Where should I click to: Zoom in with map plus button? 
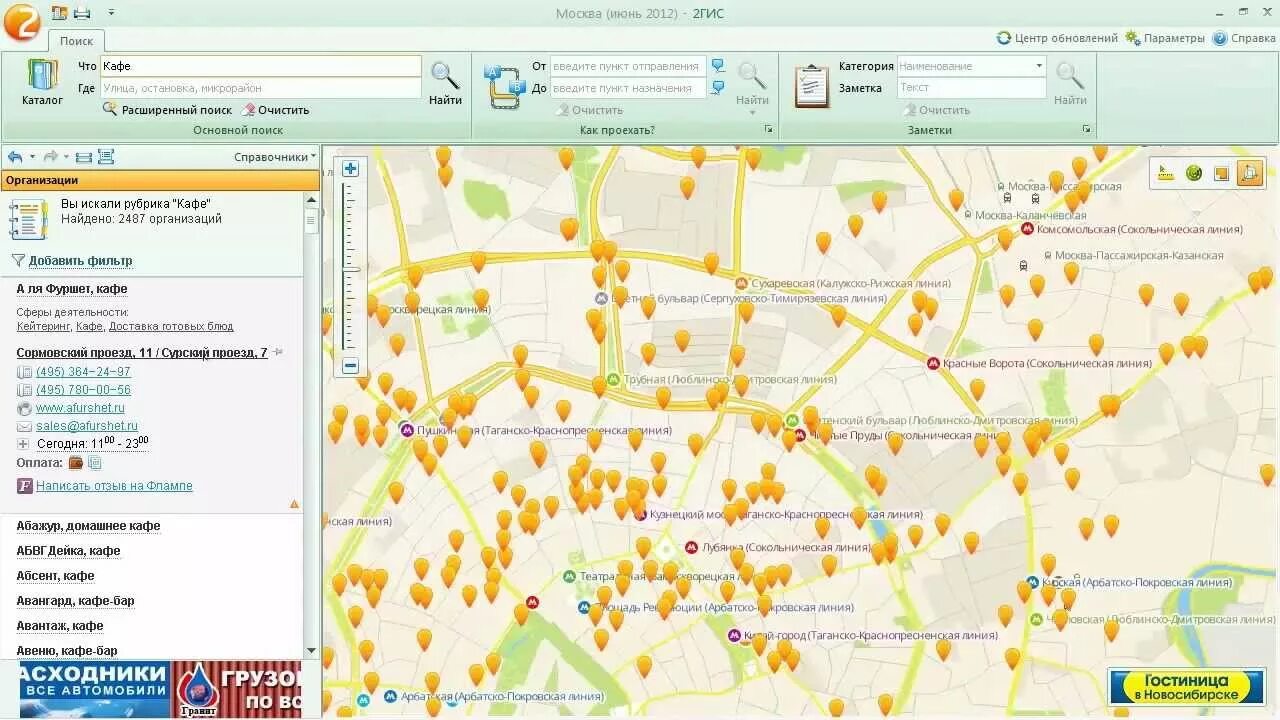(x=350, y=169)
